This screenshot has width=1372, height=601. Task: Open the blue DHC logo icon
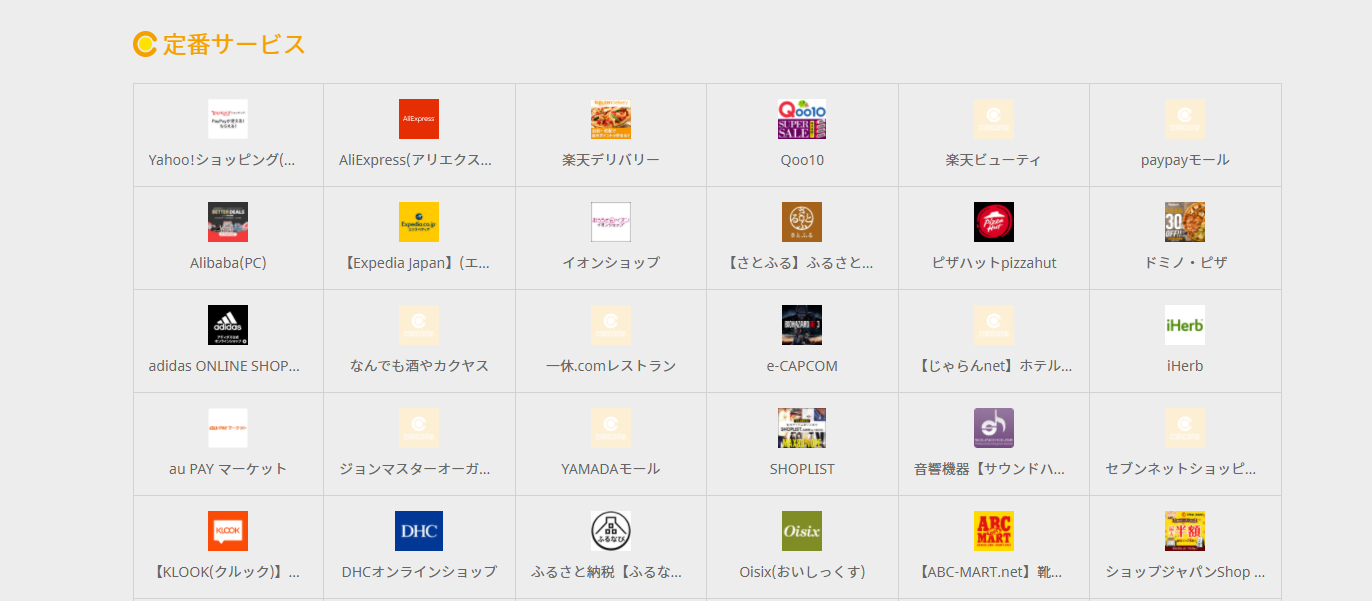419,531
